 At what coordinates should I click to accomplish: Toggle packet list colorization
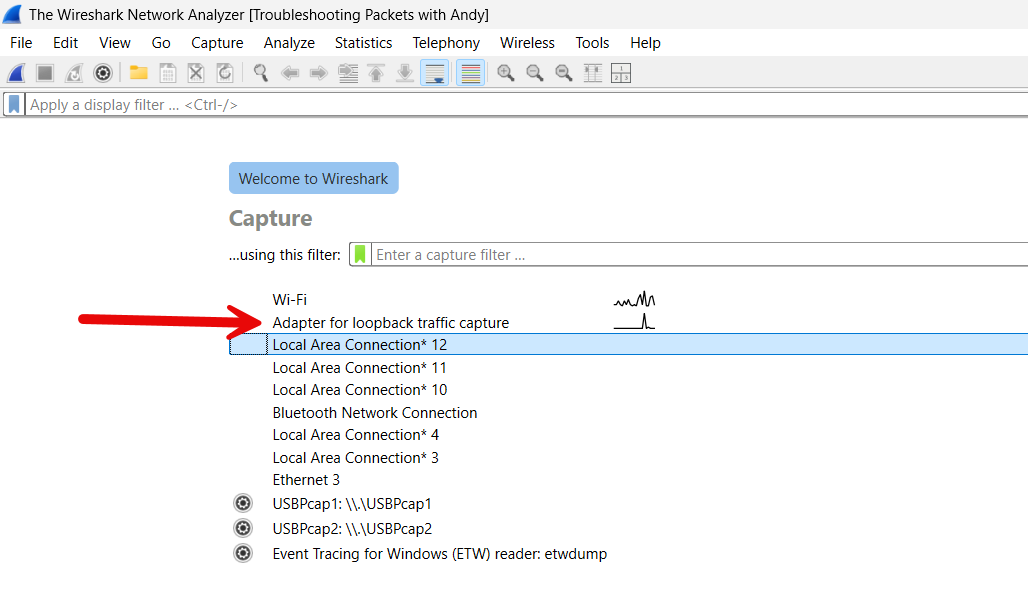[x=470, y=72]
